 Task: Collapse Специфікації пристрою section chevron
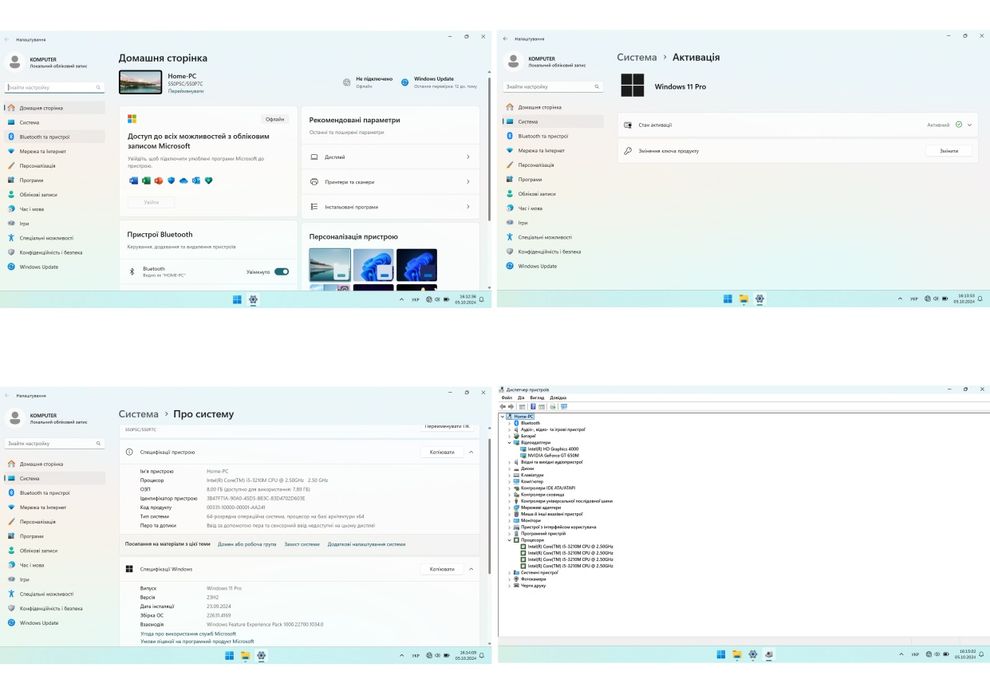coord(471,452)
